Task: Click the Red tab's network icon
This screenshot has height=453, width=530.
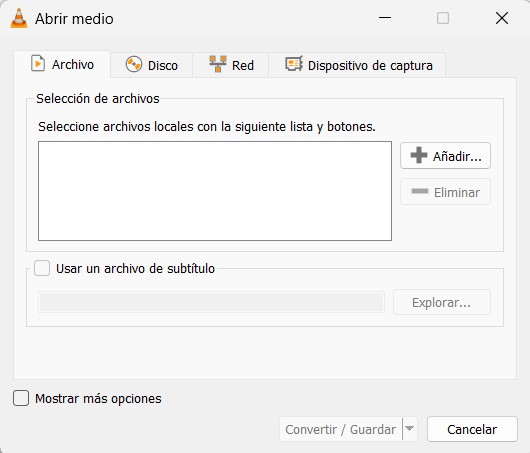Action: [x=218, y=64]
